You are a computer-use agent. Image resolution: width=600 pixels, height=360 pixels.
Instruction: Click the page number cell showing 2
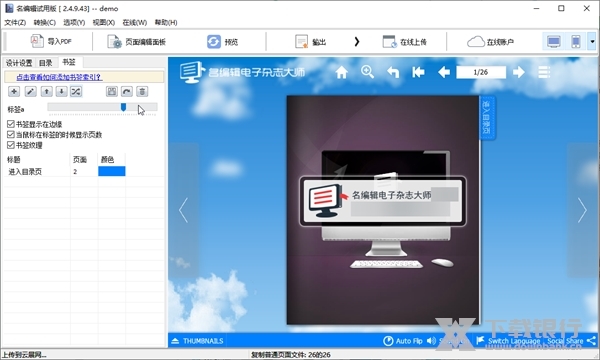tap(84, 171)
